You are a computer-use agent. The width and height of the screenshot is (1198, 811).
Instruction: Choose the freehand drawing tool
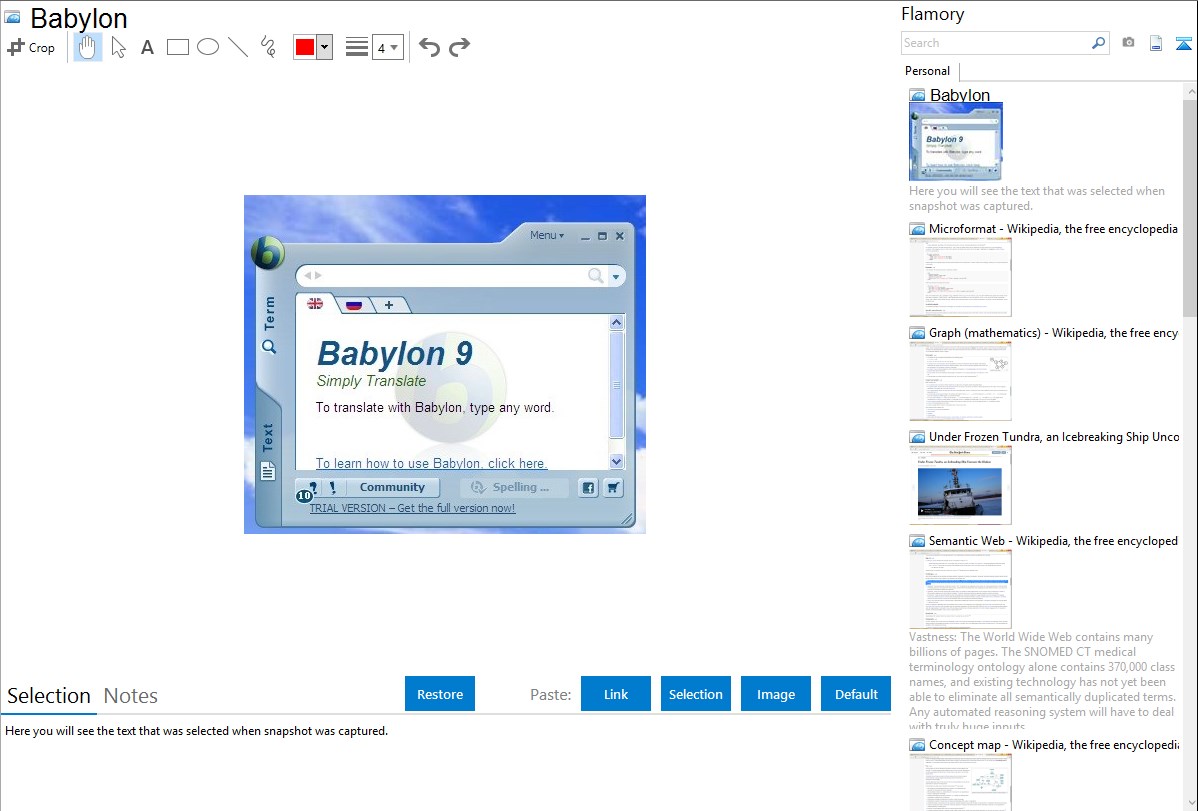coord(268,47)
